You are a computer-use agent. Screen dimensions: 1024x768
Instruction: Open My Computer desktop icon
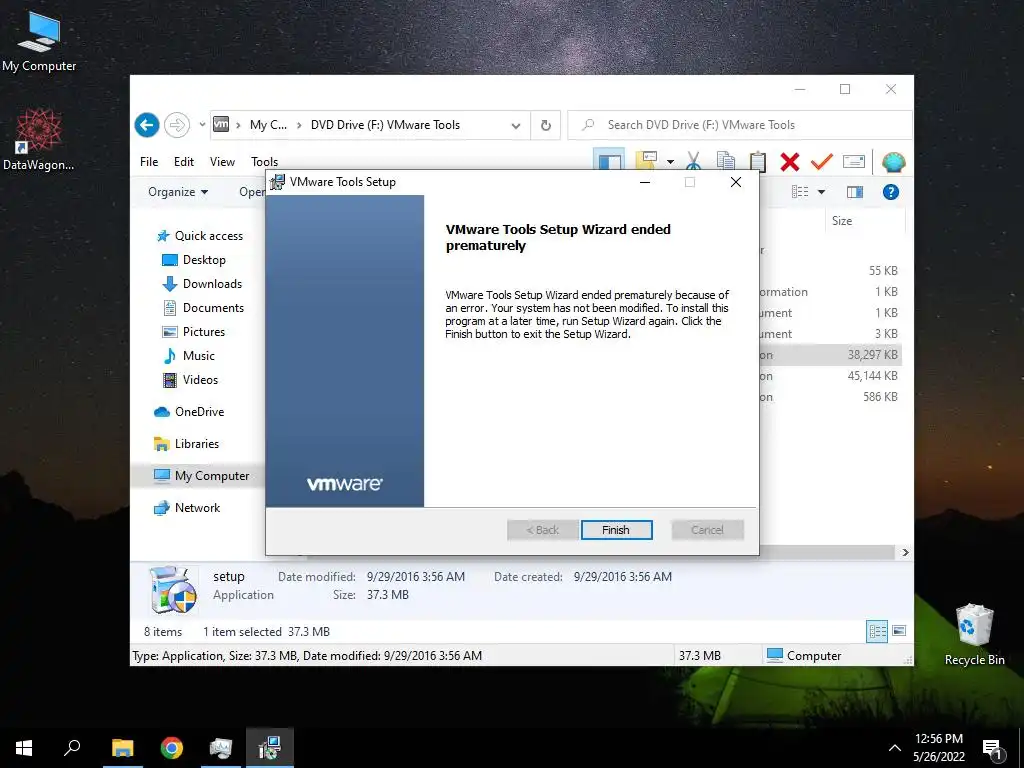[x=39, y=42]
